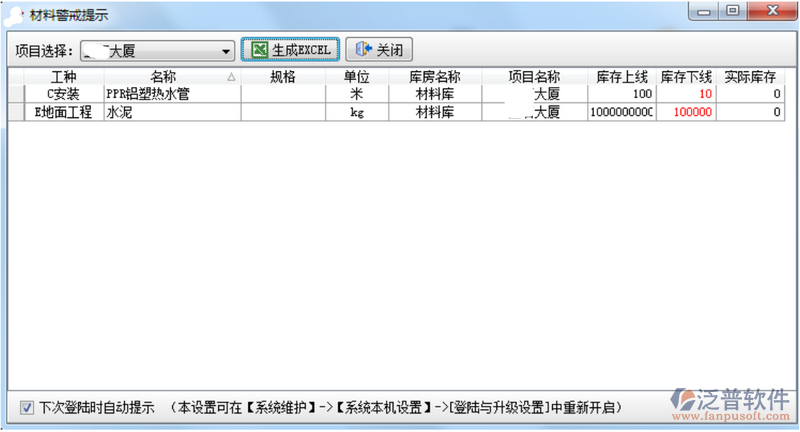Viewport: 800px width, 432px height.
Task: Click empty 规格 cell in PPR铝塑热水管 row
Action: click(x=283, y=94)
